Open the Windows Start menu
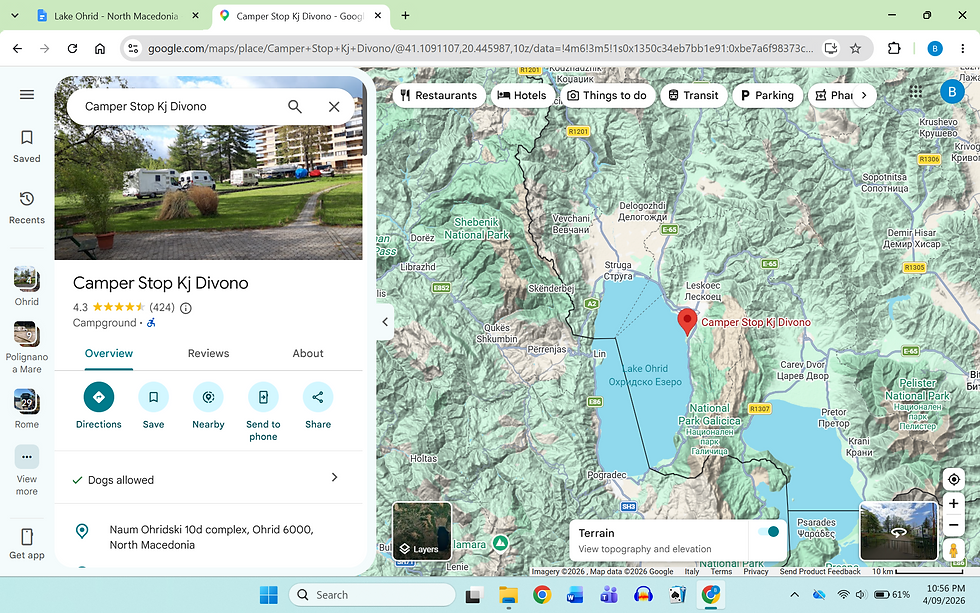 (x=269, y=595)
